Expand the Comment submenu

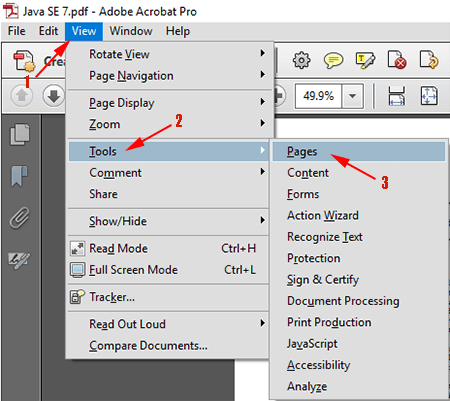pyautogui.click(x=169, y=173)
